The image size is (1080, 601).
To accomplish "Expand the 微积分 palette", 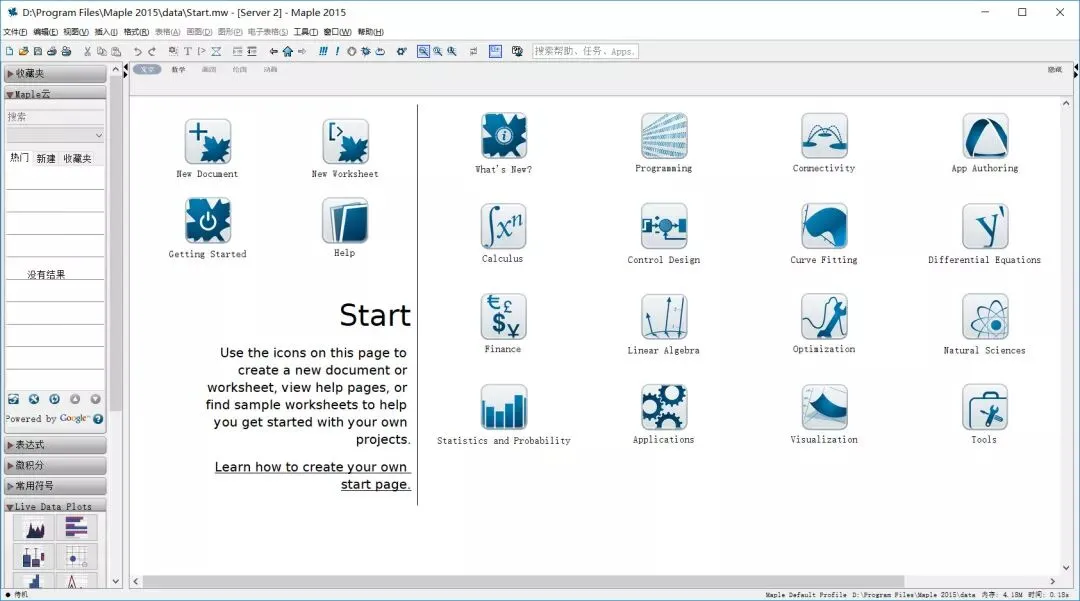I will 55,465.
